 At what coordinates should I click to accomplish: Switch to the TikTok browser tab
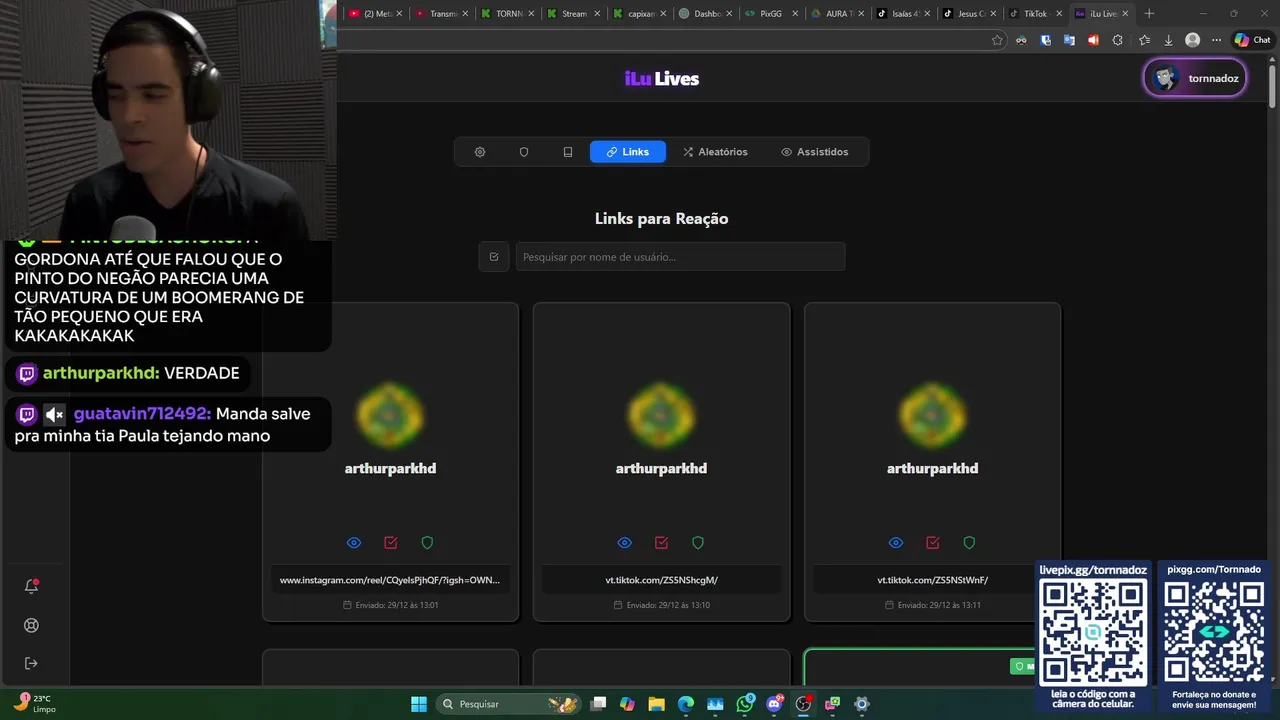(1035, 14)
